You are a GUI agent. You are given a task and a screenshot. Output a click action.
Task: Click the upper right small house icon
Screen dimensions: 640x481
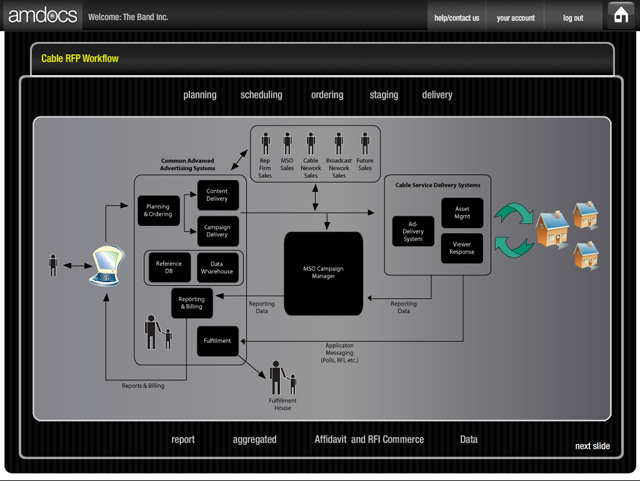(x=586, y=215)
